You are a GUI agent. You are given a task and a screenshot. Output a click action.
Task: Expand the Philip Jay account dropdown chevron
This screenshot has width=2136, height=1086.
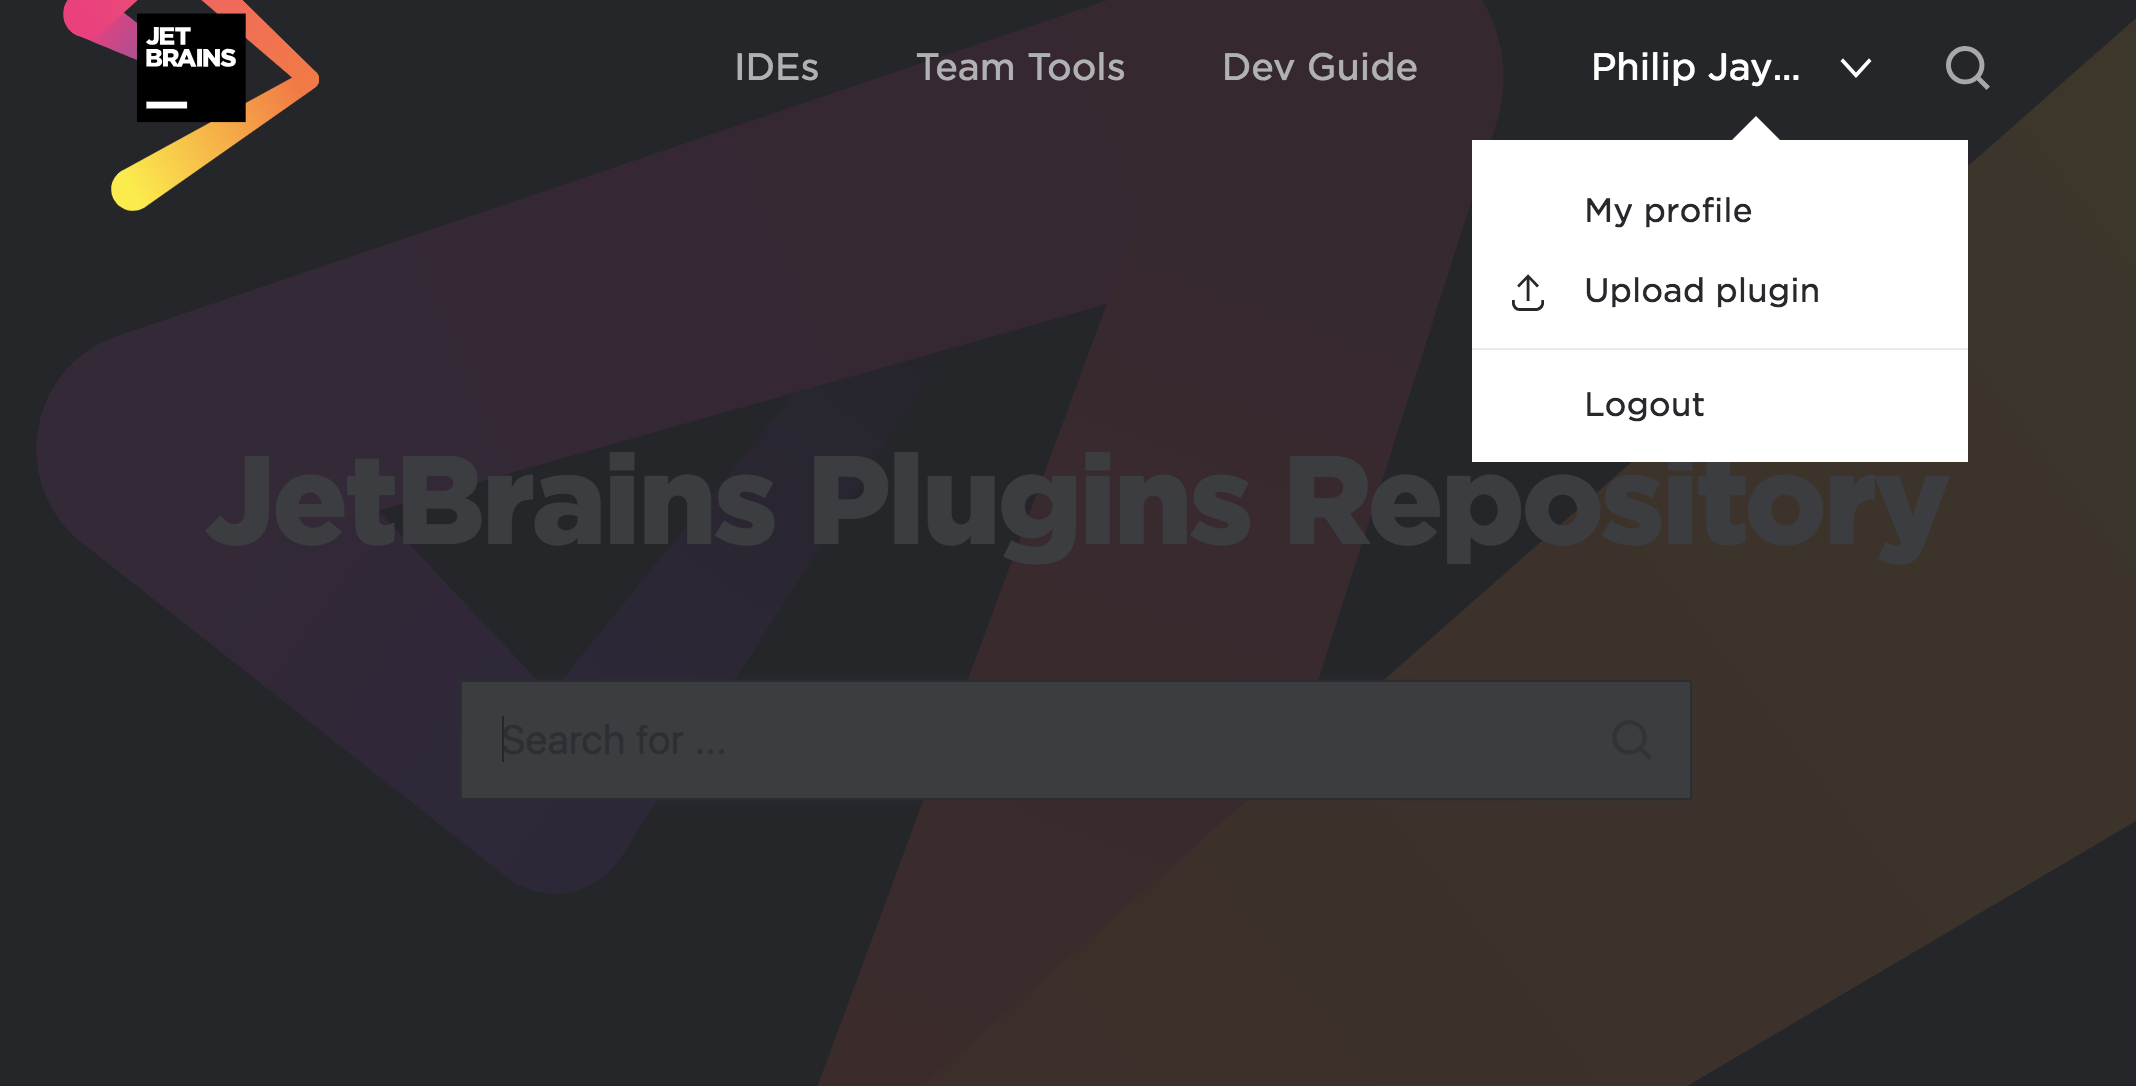coord(1856,68)
